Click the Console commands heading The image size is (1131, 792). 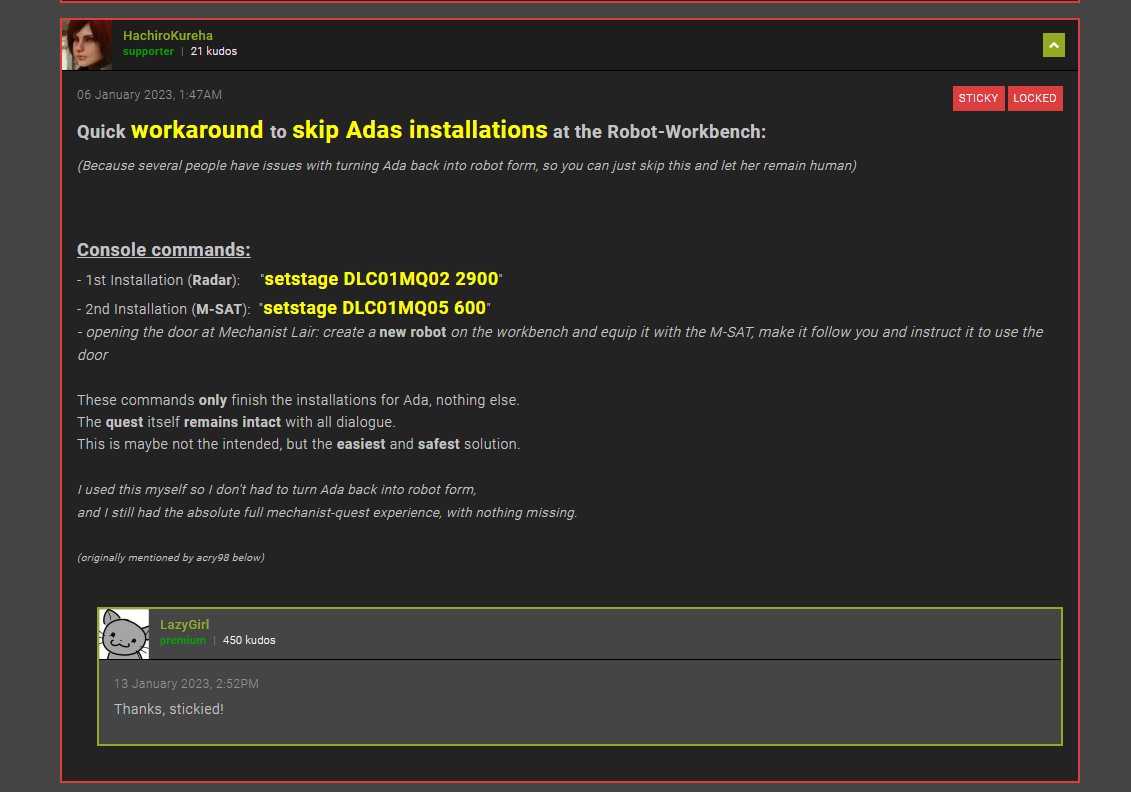[163, 250]
